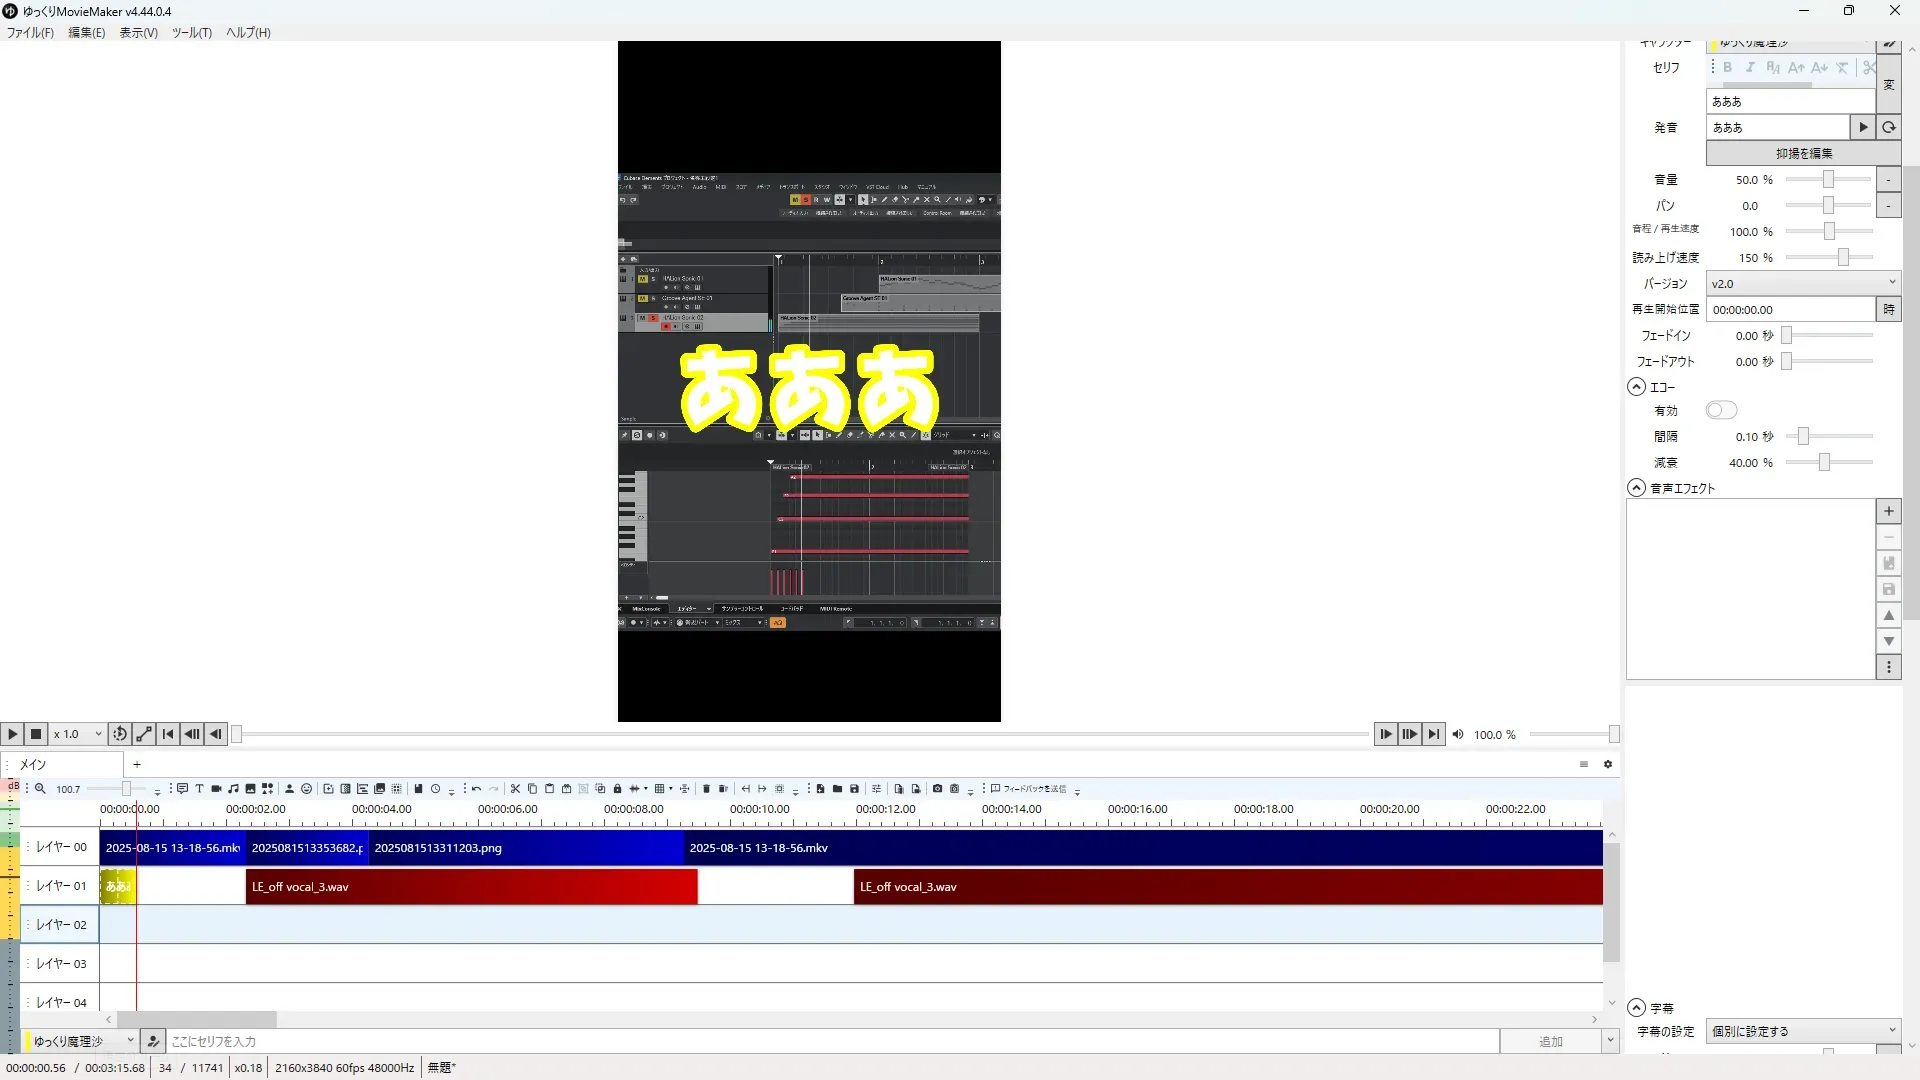Open timeline settings gear icon
Viewport: 1920px width, 1080px height.
(x=1608, y=764)
